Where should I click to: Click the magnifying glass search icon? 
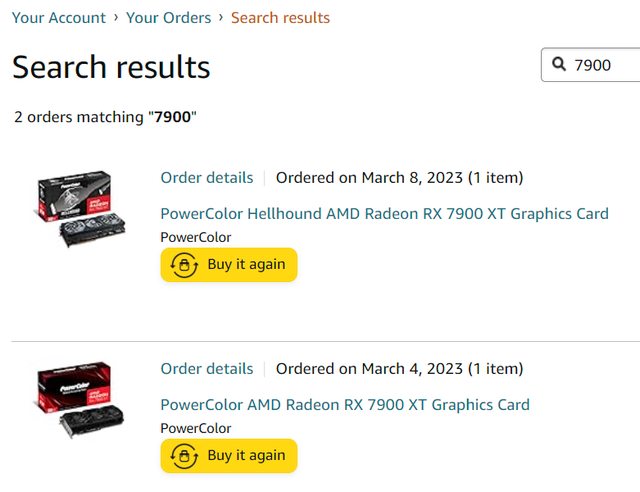(x=558, y=65)
